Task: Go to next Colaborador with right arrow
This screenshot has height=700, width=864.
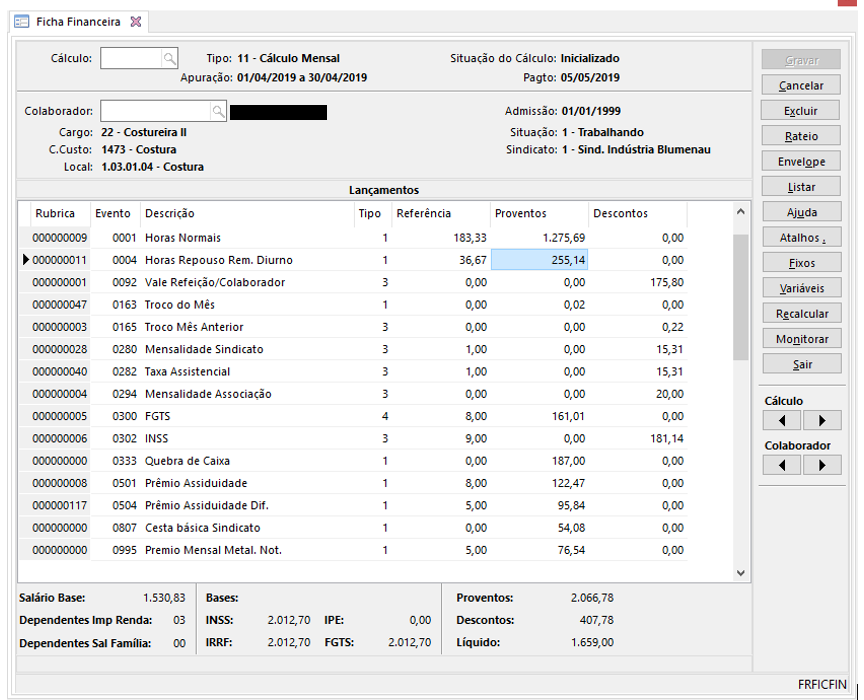Action: point(822,465)
